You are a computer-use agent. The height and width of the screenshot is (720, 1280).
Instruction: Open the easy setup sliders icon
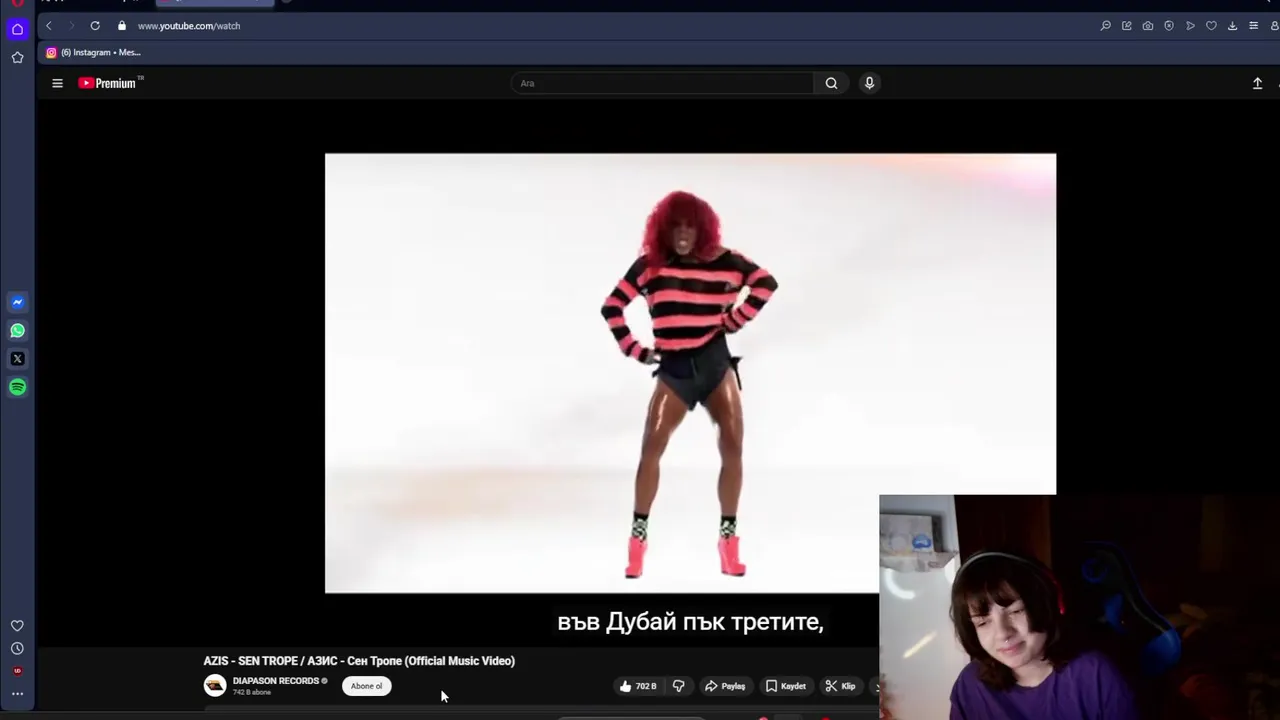(x=1253, y=26)
